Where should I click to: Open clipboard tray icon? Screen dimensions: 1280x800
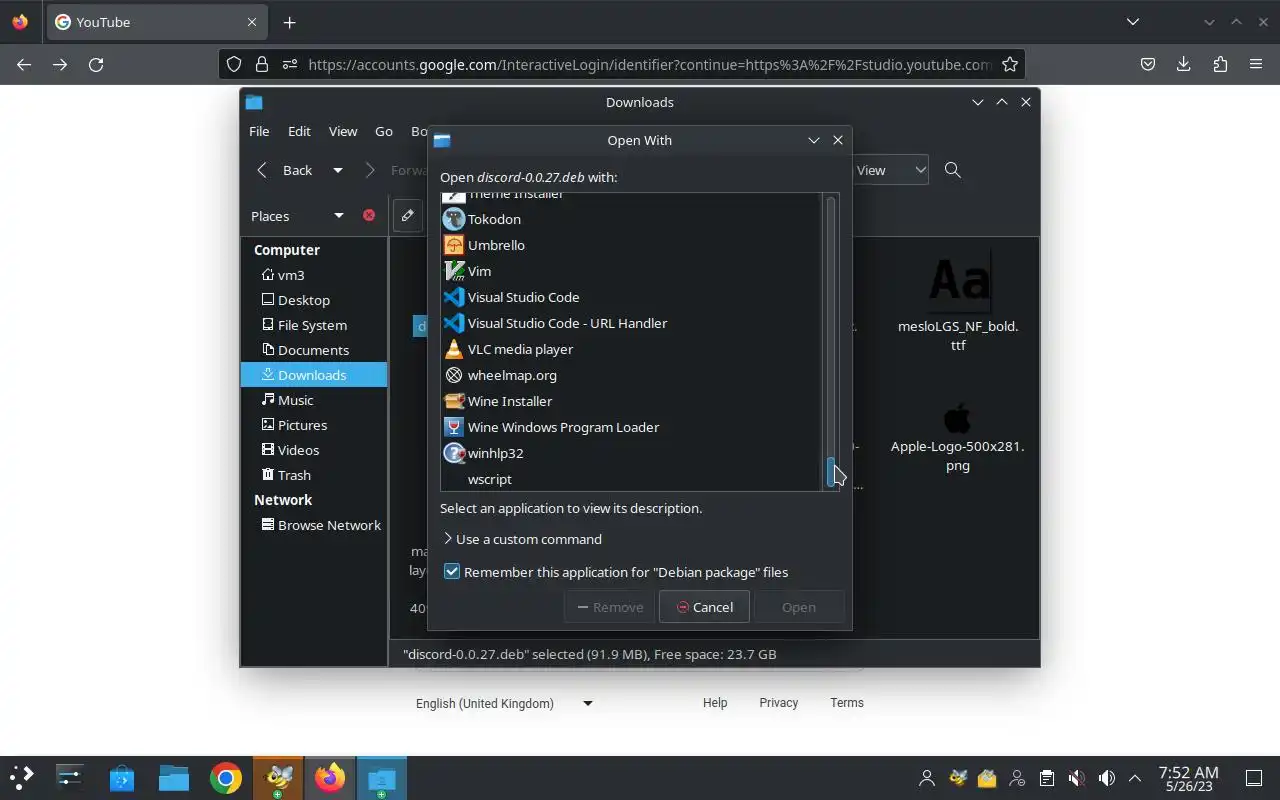tap(1047, 778)
